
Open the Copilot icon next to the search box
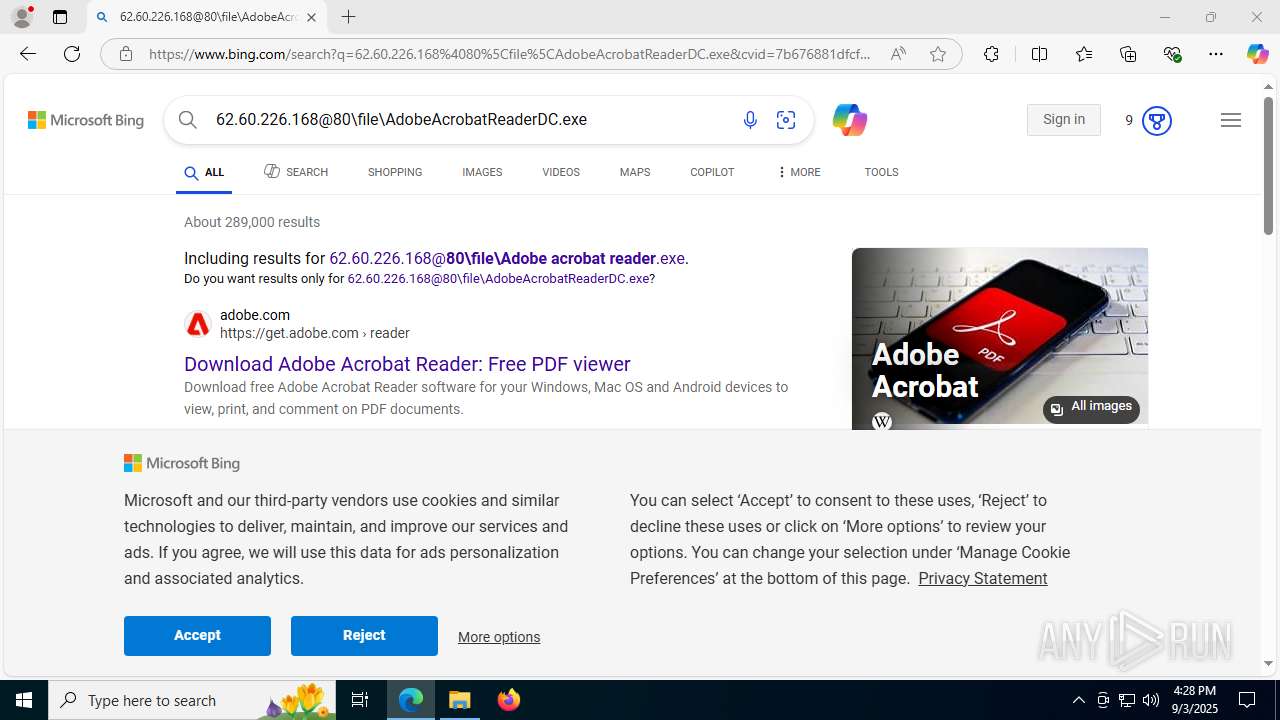coord(849,120)
